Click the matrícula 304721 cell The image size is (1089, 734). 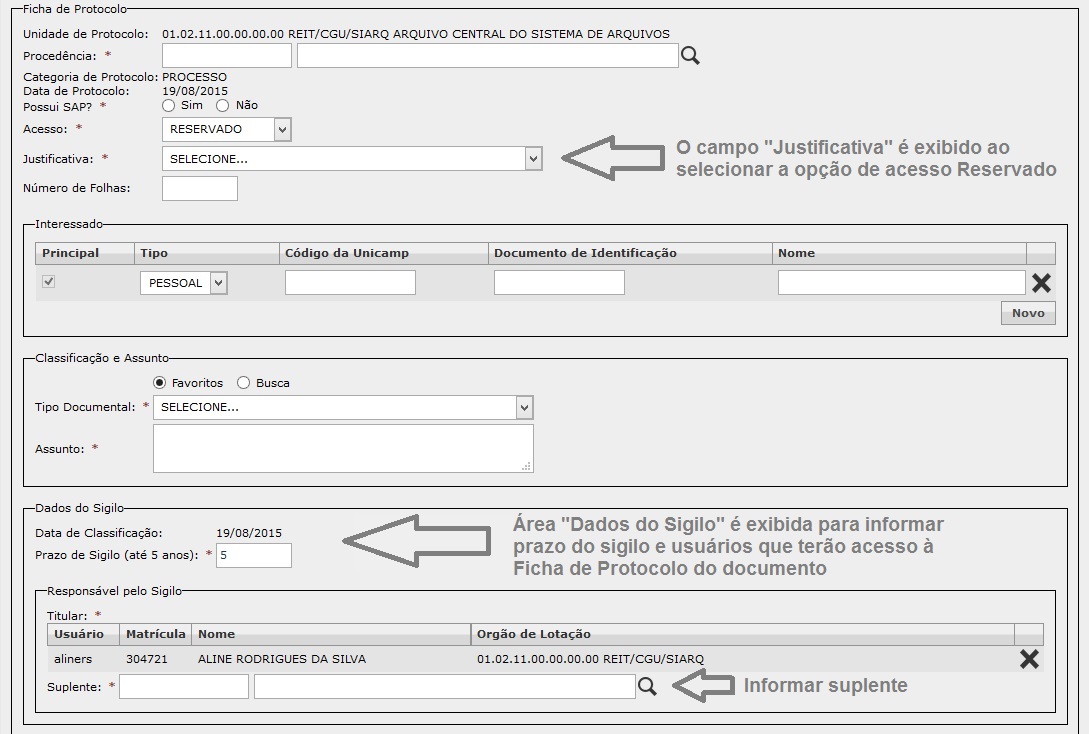click(147, 659)
